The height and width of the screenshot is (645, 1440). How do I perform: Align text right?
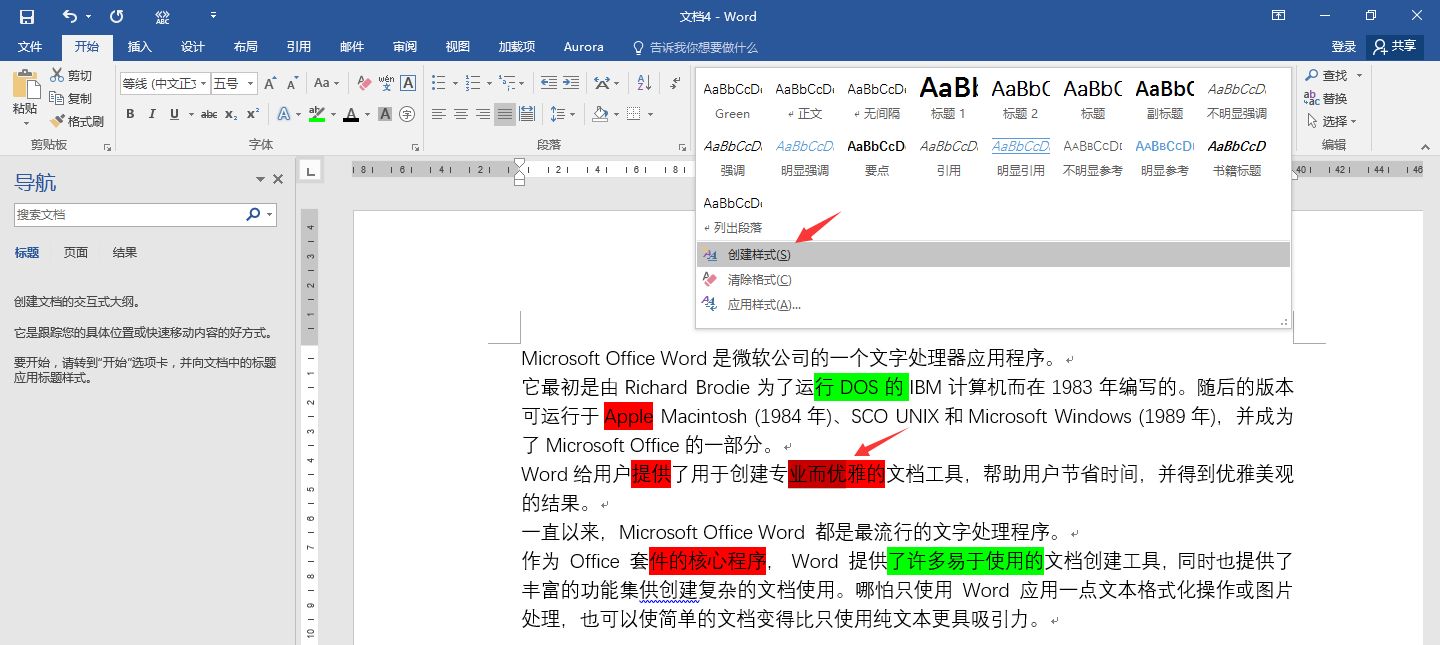[483, 114]
